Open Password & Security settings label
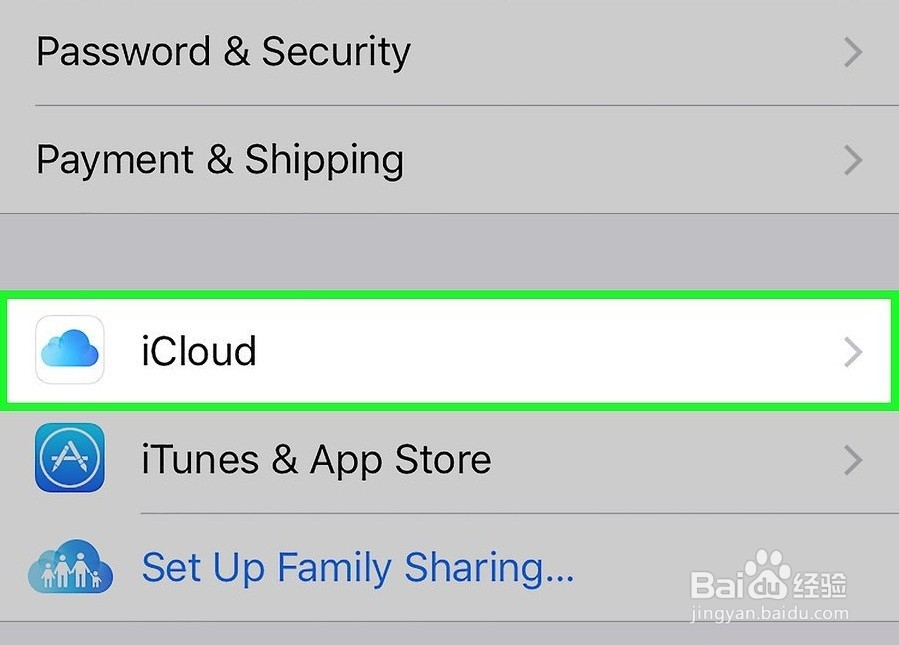 click(223, 52)
